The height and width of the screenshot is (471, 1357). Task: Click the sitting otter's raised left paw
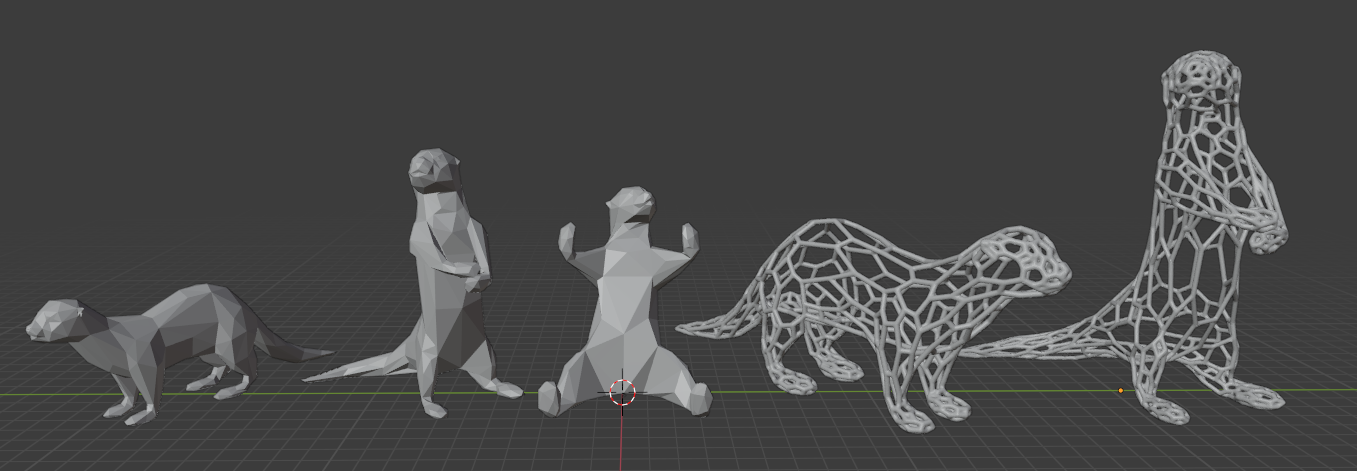[x=568, y=240]
